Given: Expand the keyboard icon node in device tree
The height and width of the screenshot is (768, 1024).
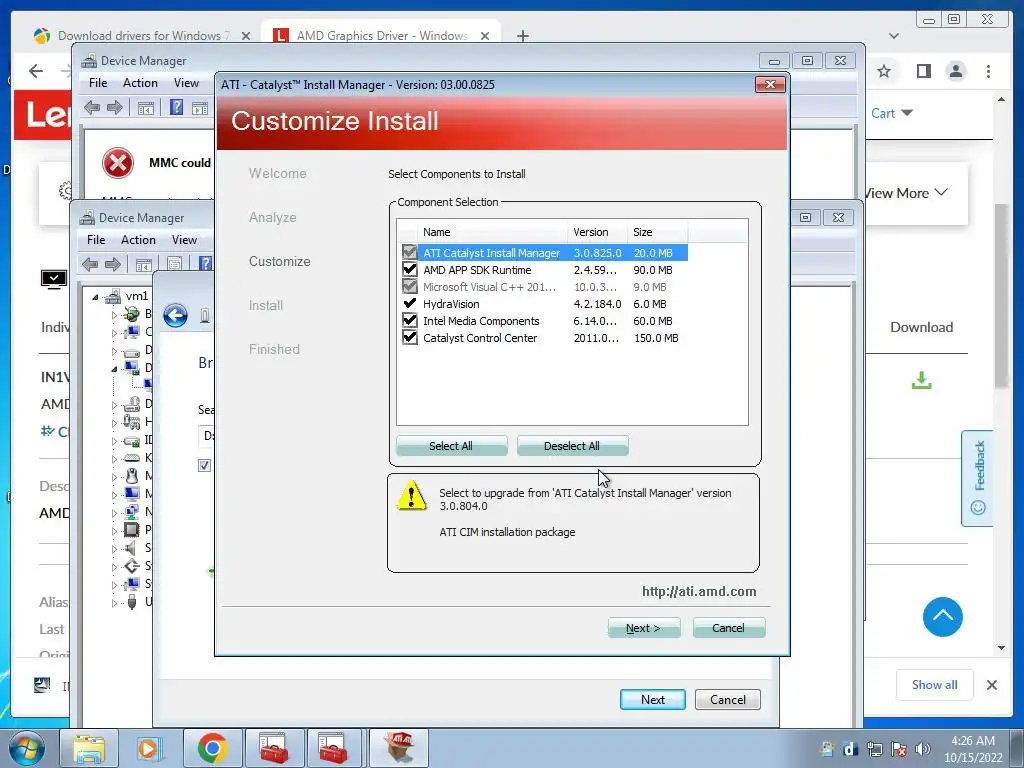Looking at the screenshot, I should point(114,458).
